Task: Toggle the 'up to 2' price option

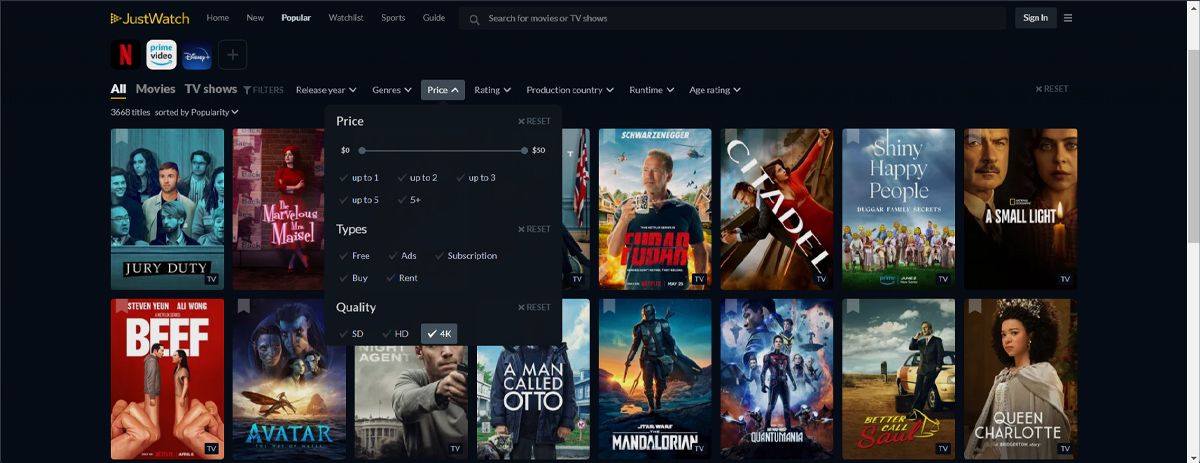Action: (x=418, y=178)
